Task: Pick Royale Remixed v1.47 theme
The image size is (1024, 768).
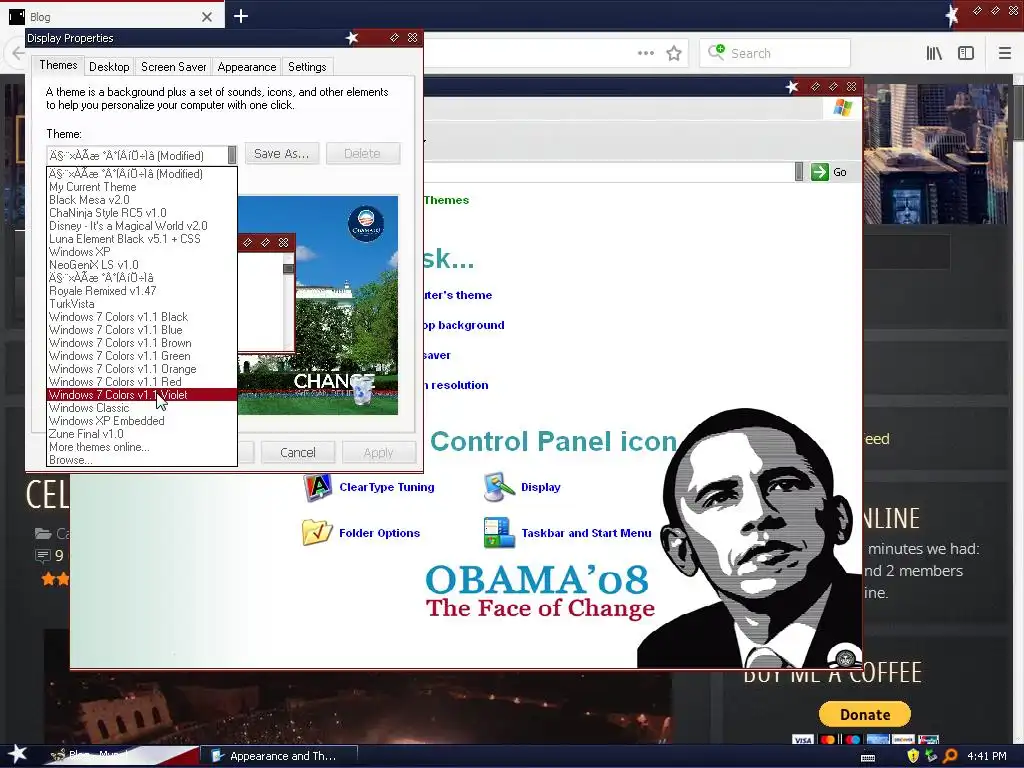Action: click(x=142, y=291)
